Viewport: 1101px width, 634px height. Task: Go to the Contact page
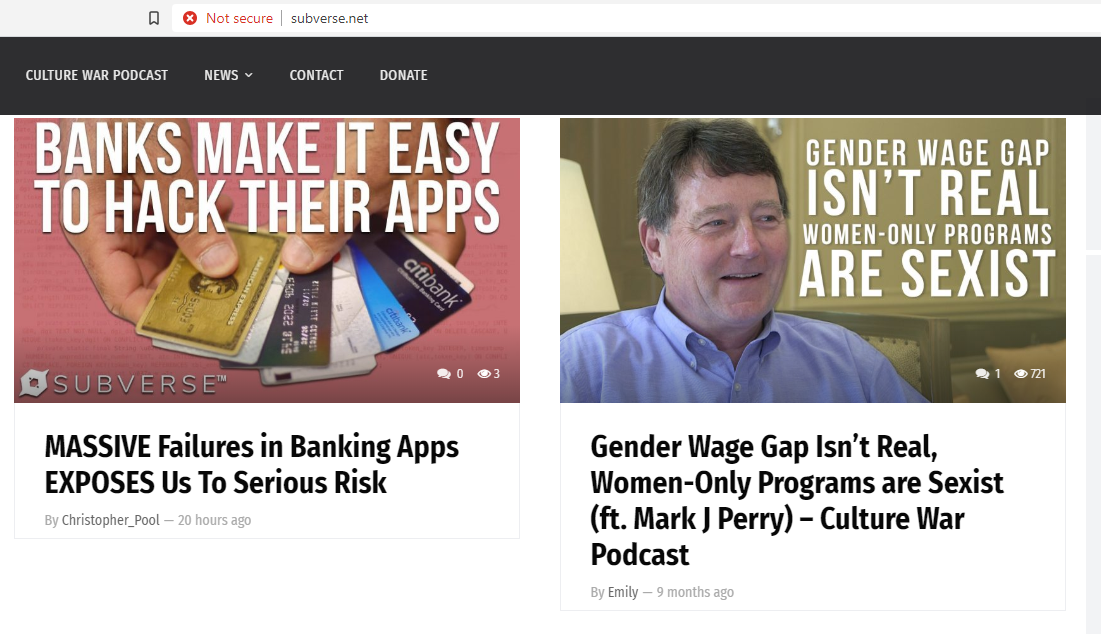(x=317, y=75)
